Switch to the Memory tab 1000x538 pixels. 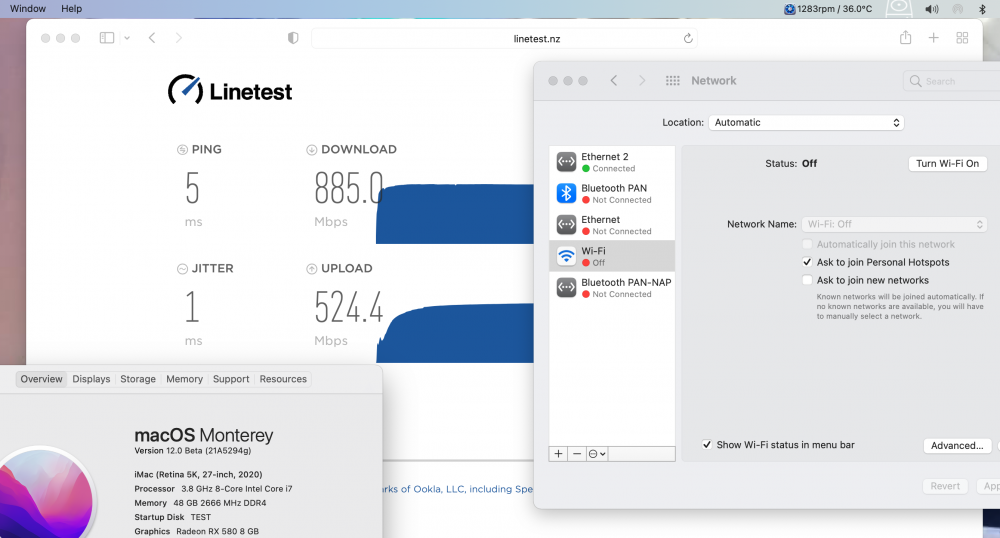coord(184,379)
